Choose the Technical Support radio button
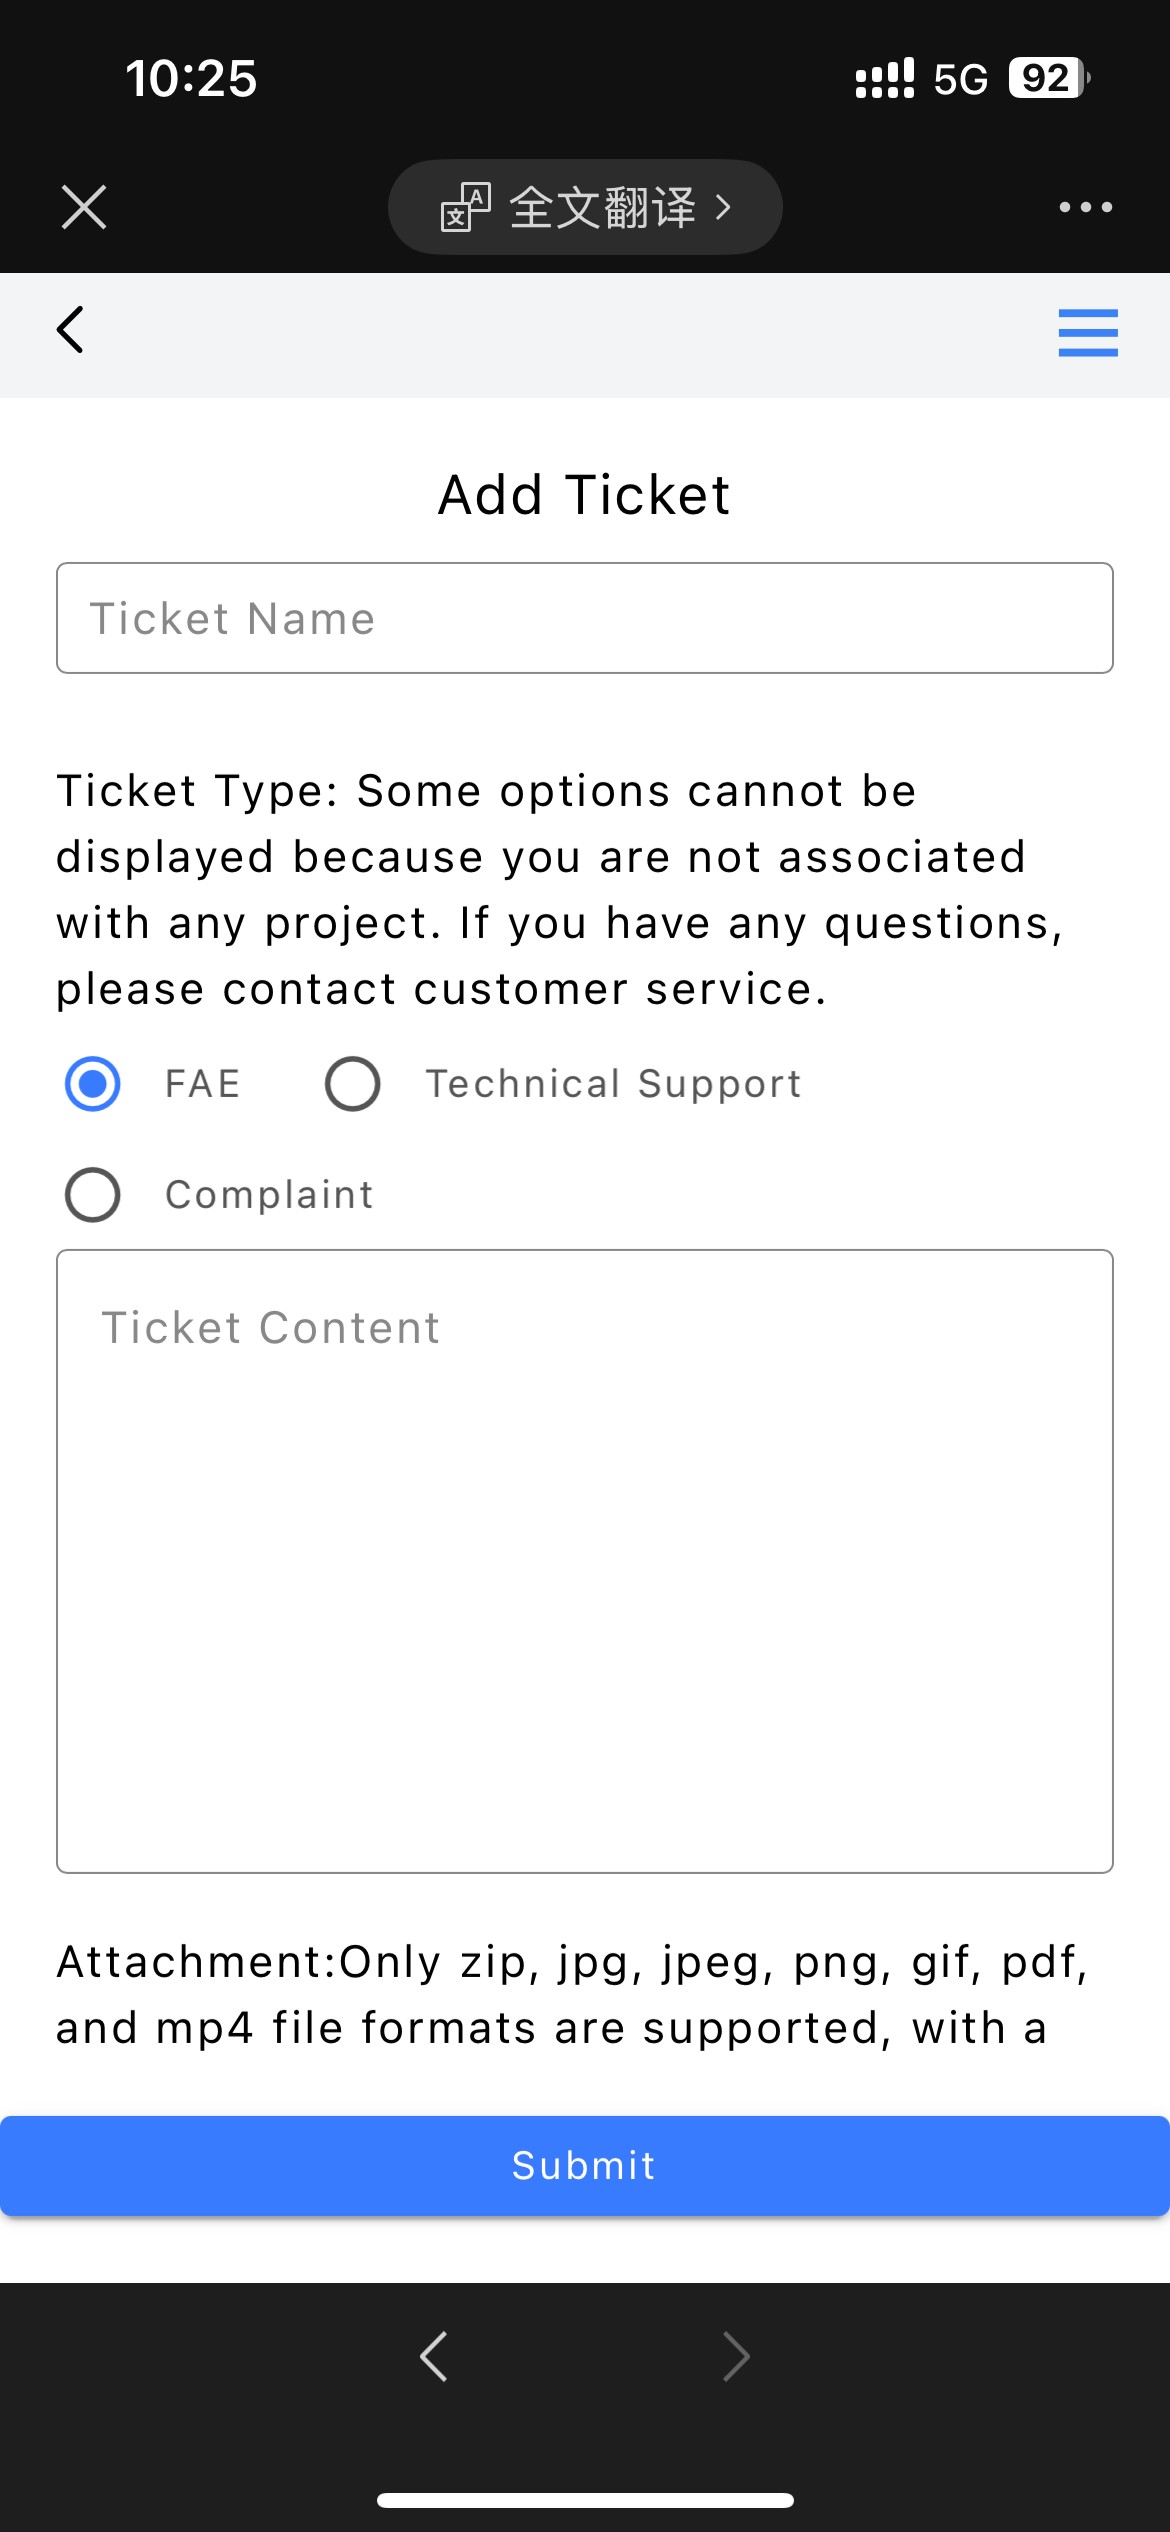Screen dimensions: 1170x2532 (353, 1084)
